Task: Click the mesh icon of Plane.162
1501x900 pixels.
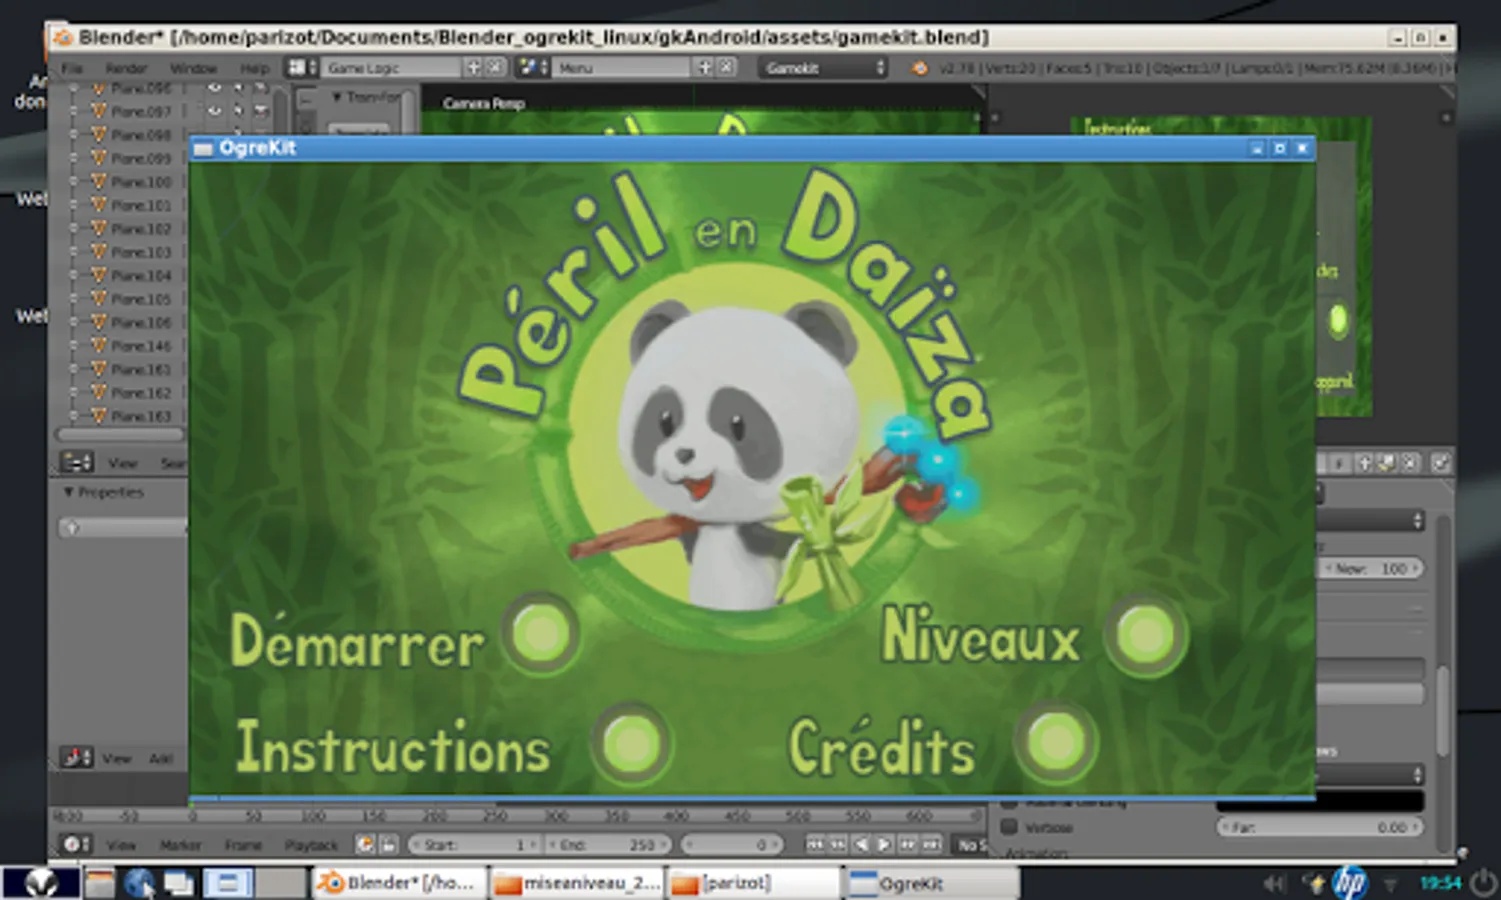Action: (98, 392)
